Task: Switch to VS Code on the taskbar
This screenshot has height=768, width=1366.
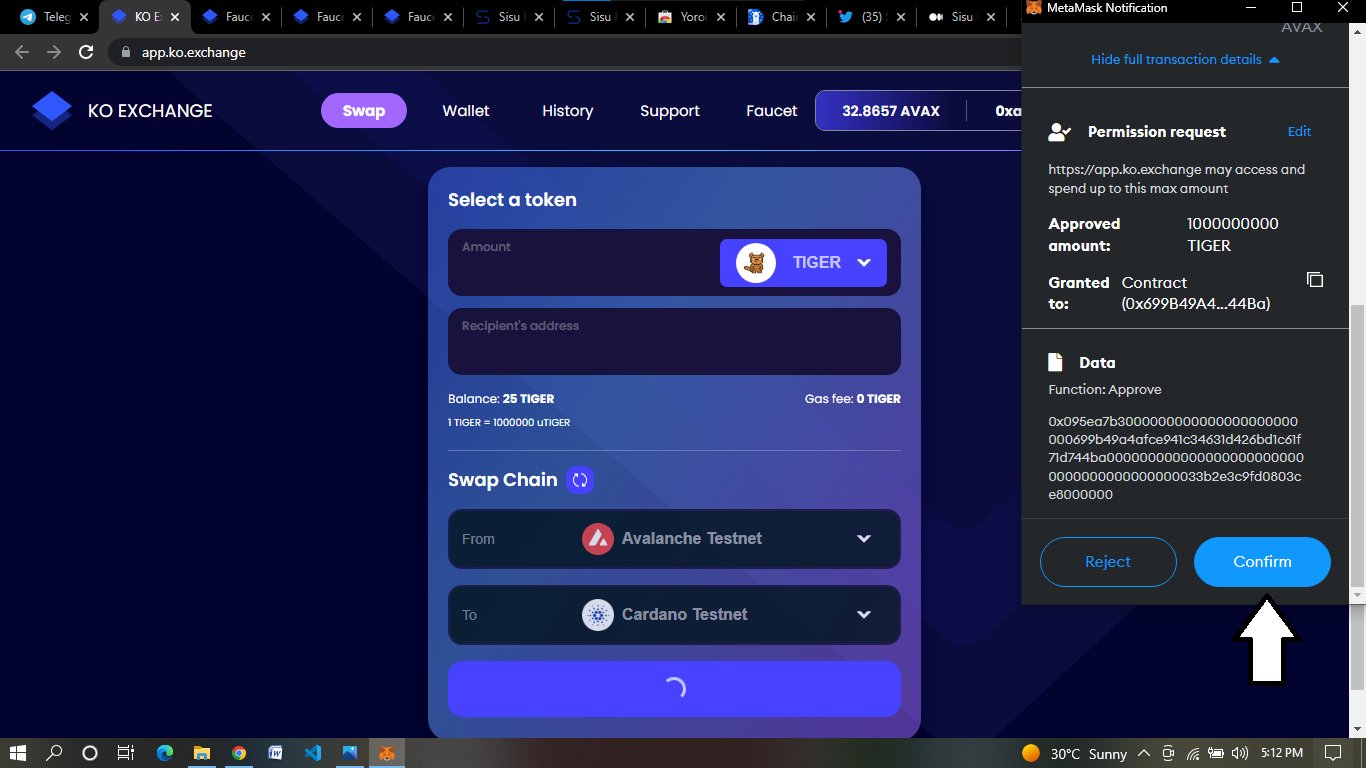Action: coord(312,753)
